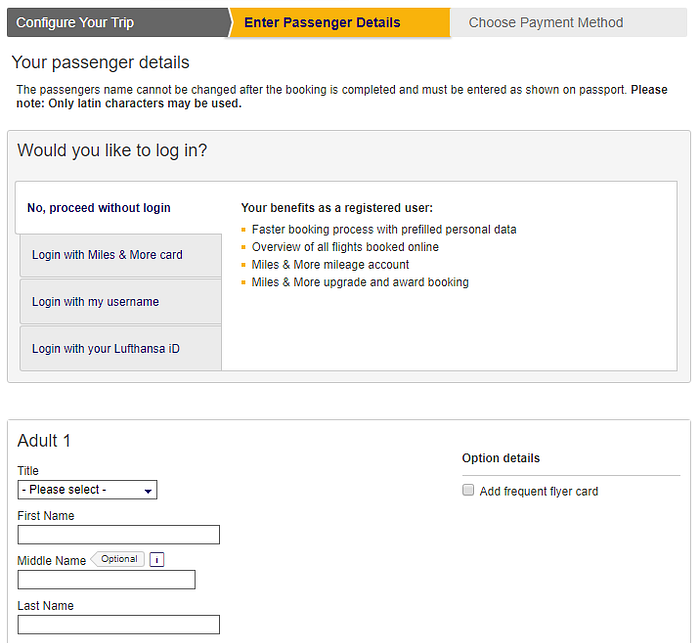
Task: Click the 'Your benefits as a registered user' text
Action: point(337,208)
